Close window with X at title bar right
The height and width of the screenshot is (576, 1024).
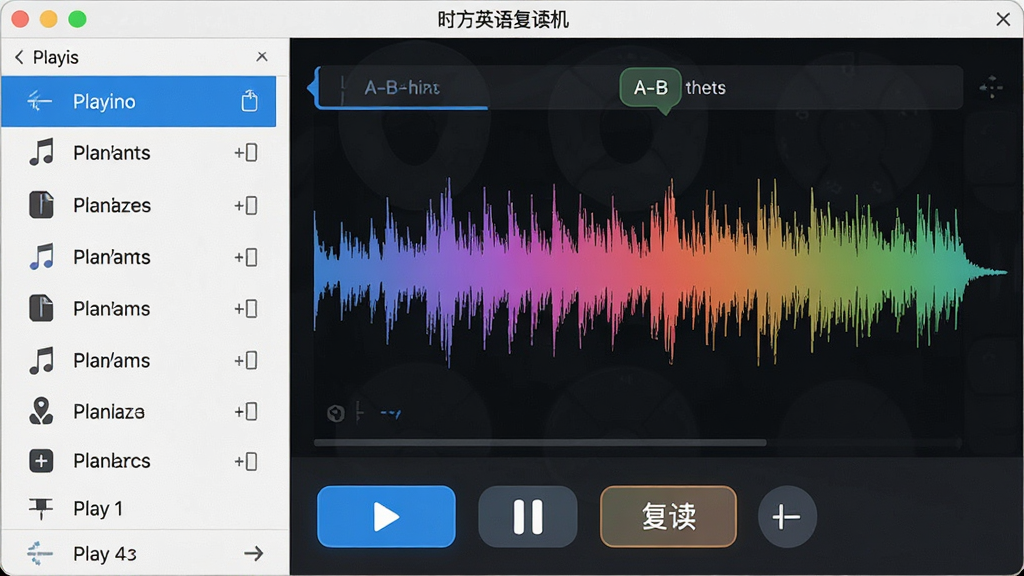click(x=1003, y=20)
